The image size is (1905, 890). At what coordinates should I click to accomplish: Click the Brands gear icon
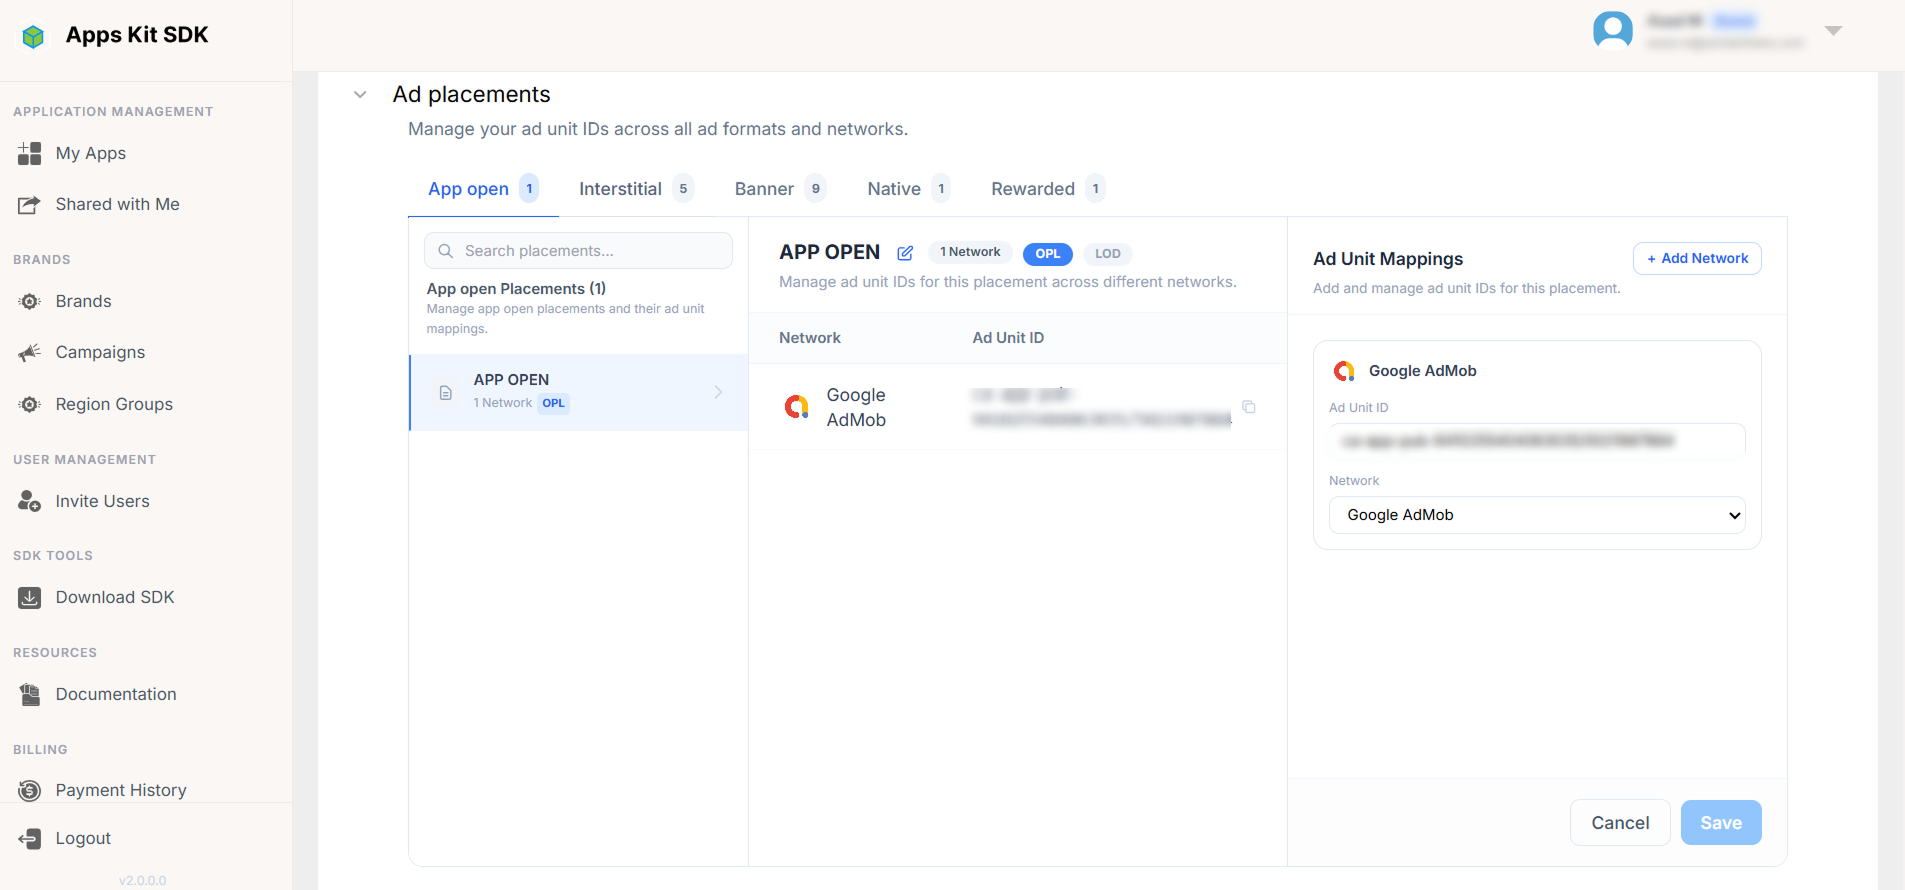(30, 301)
